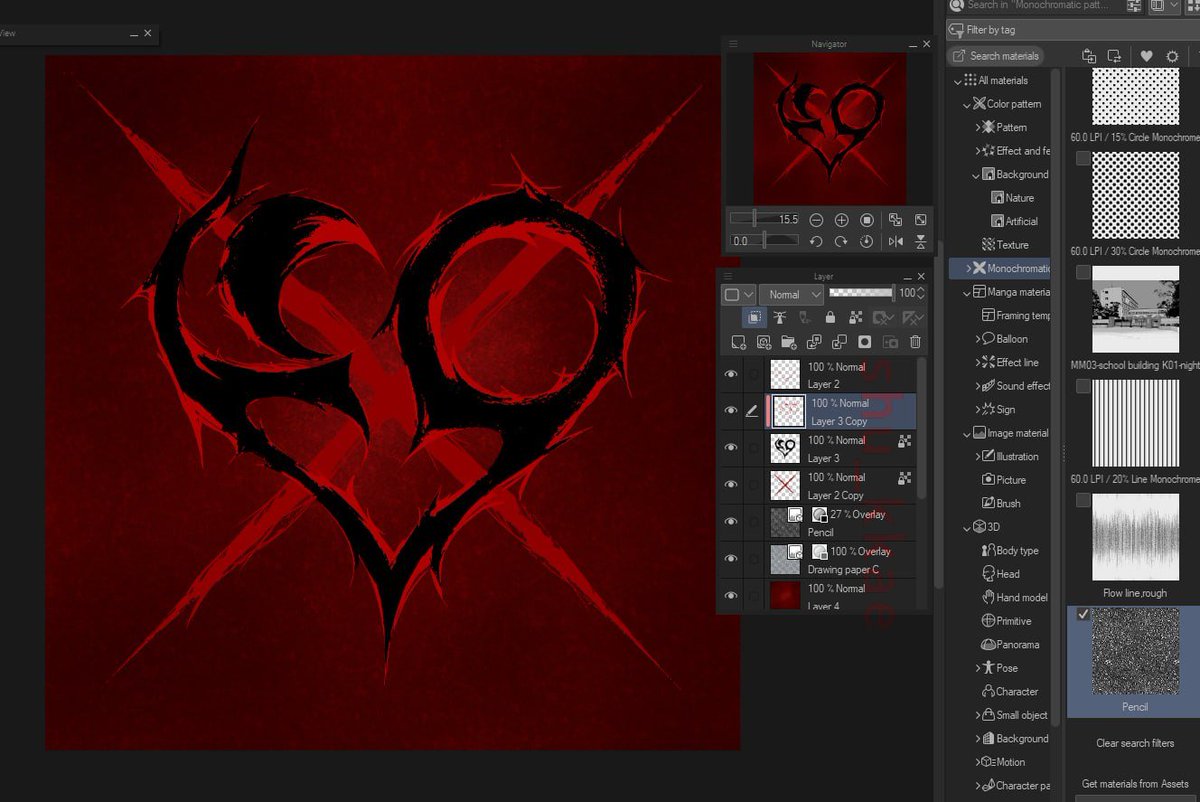The height and width of the screenshot is (802, 1200).
Task: Zoom out using the Navigator minus icon
Action: pos(816,219)
